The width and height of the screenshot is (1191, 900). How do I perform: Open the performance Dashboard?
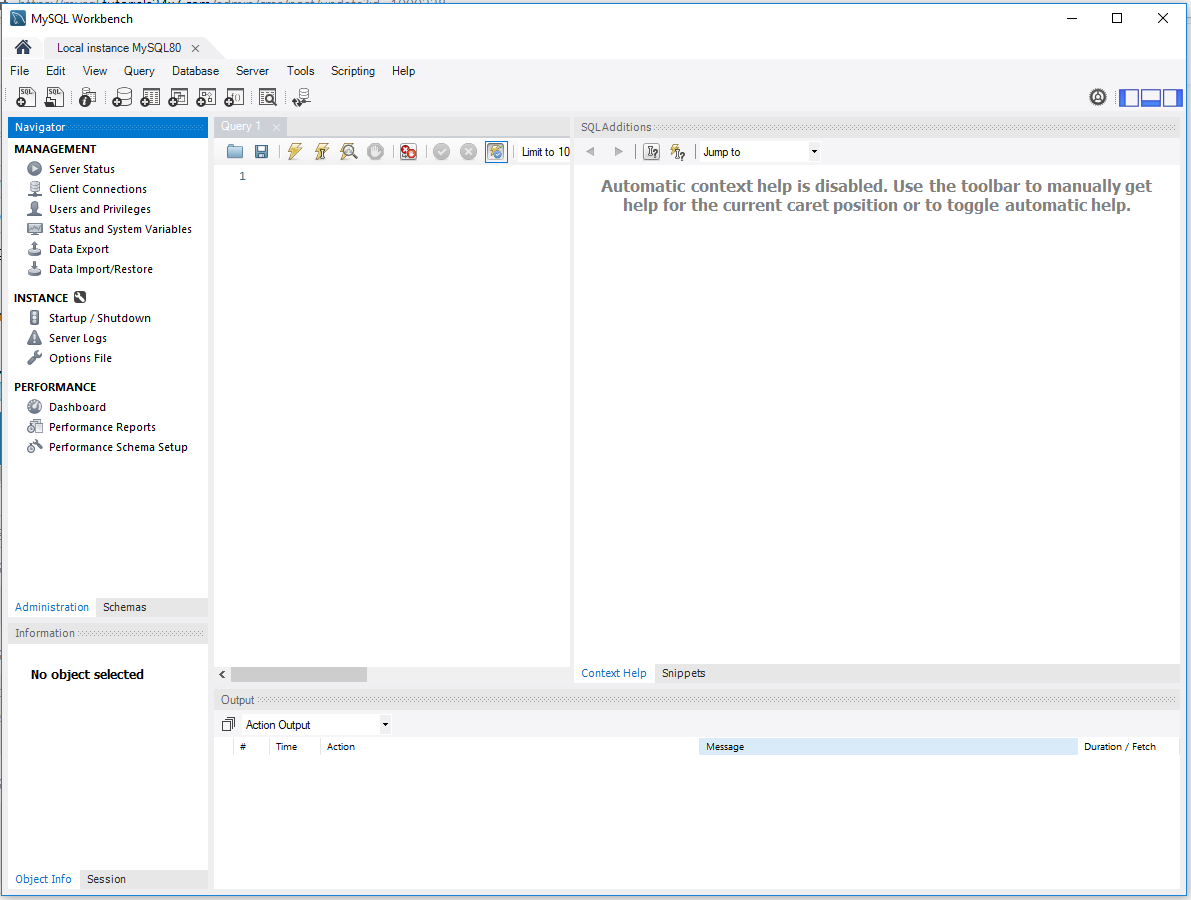pyautogui.click(x=77, y=407)
